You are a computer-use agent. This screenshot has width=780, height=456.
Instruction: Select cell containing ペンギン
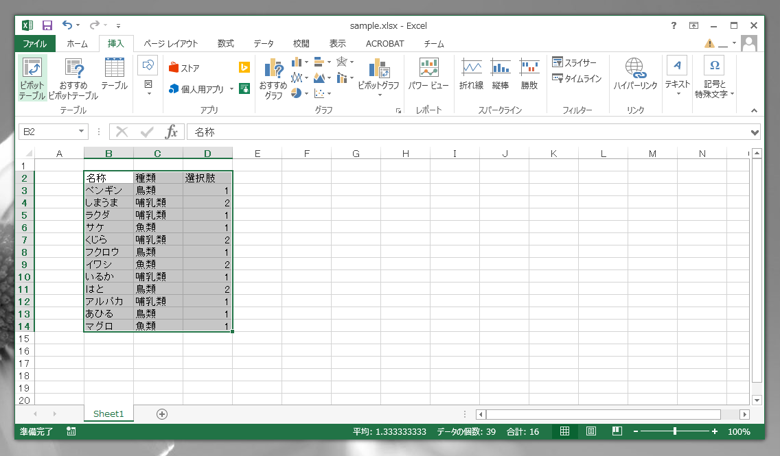coord(108,190)
